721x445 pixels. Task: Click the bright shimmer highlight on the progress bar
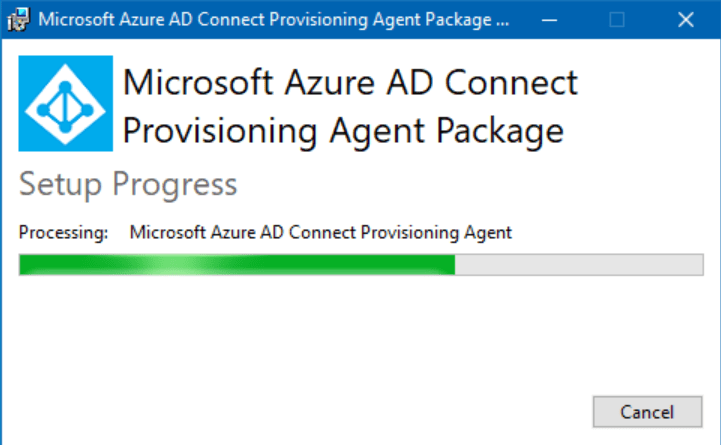click(x=172, y=265)
